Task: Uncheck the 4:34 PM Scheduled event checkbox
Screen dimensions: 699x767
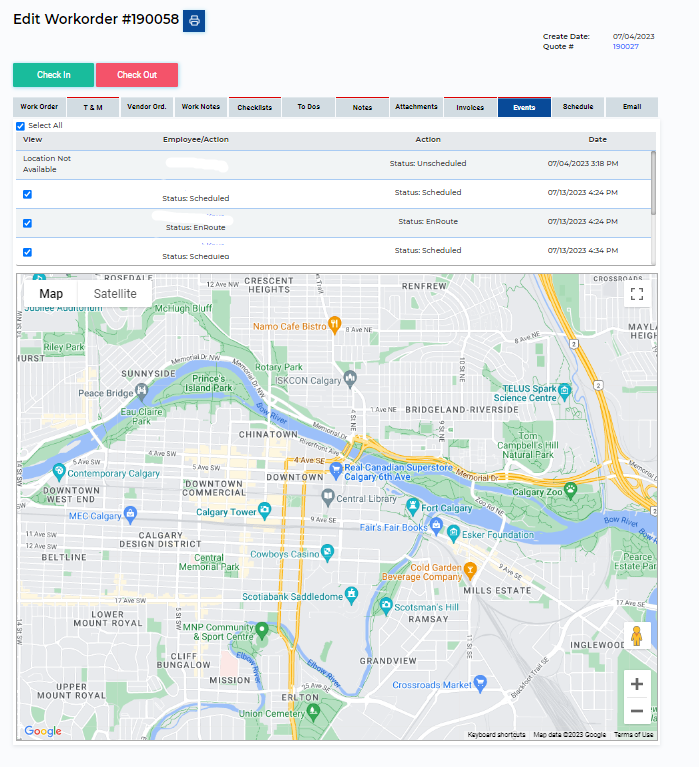Action: (x=27, y=252)
